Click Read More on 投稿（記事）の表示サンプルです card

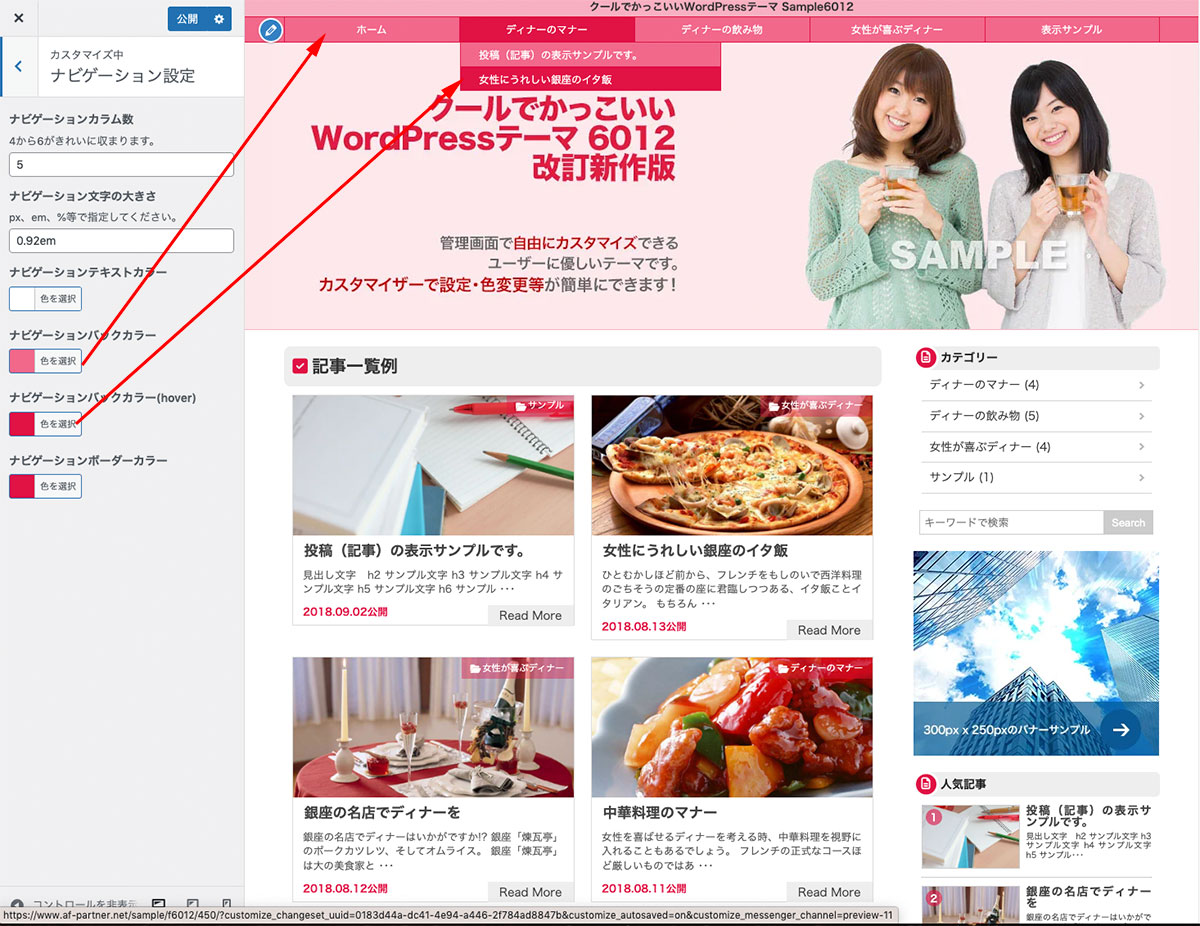[530, 615]
